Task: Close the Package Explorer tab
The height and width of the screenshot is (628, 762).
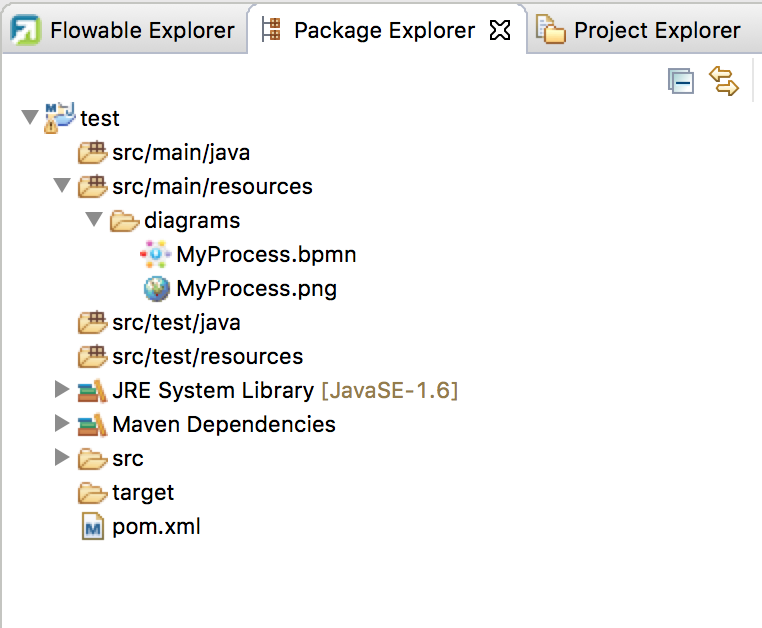Action: tap(500, 30)
